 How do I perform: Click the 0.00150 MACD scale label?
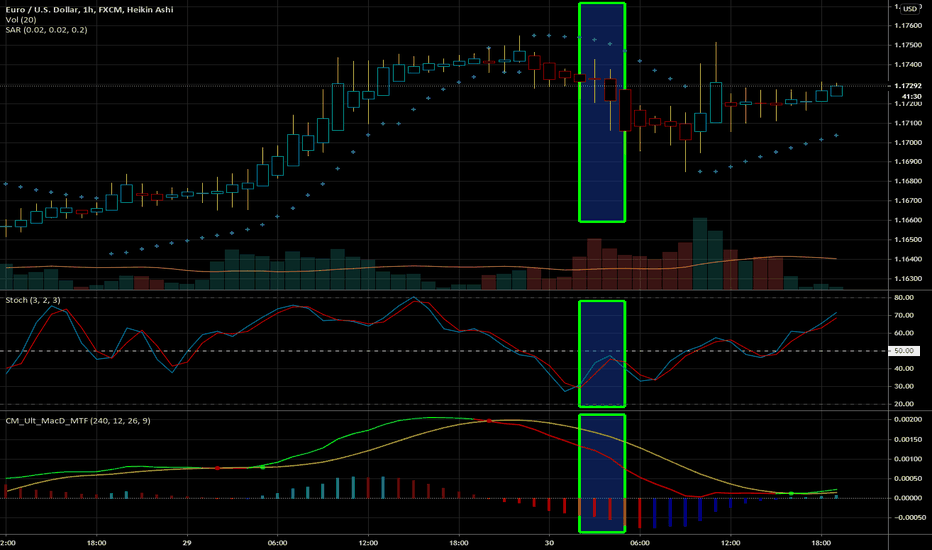coord(908,439)
